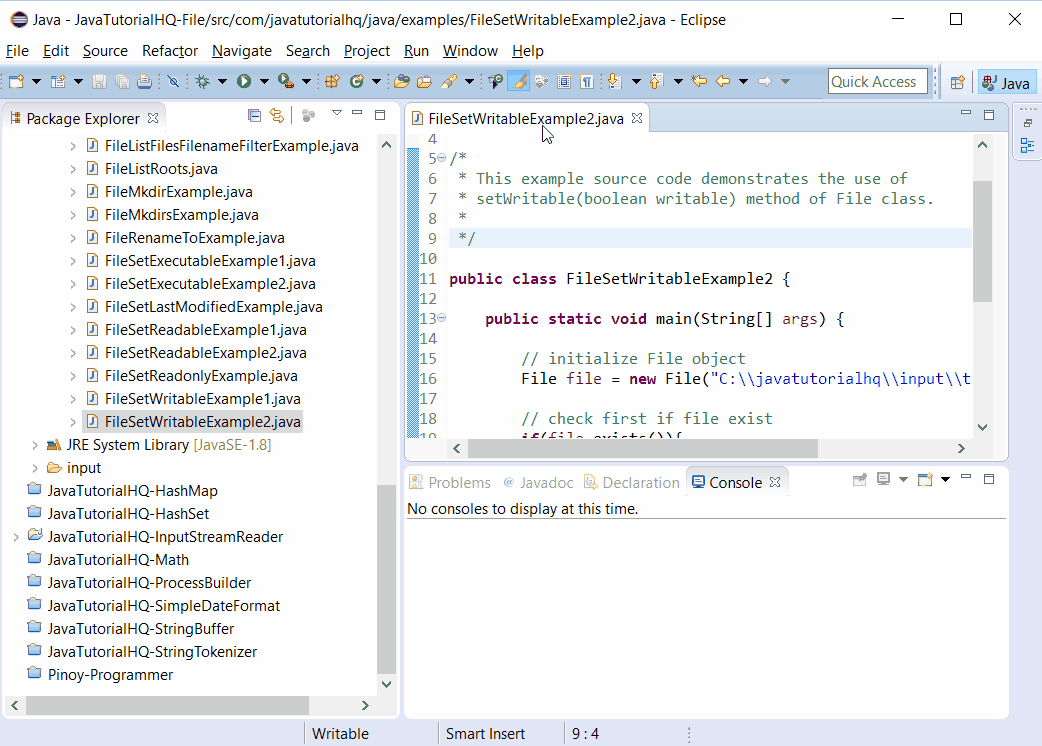Viewport: 1042px width, 746px height.
Task: Toggle the editor breadcrumb icon
Action: point(495,82)
